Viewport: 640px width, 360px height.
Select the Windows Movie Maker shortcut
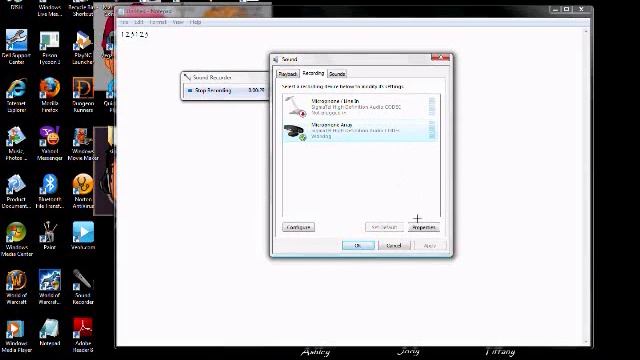tap(83, 143)
